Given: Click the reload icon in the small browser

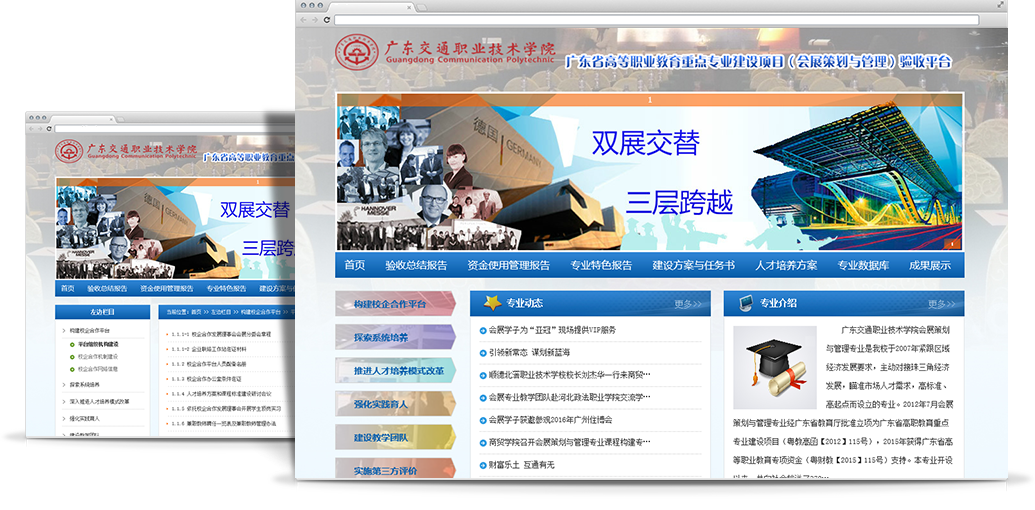Looking at the screenshot, I should click(x=47, y=129).
